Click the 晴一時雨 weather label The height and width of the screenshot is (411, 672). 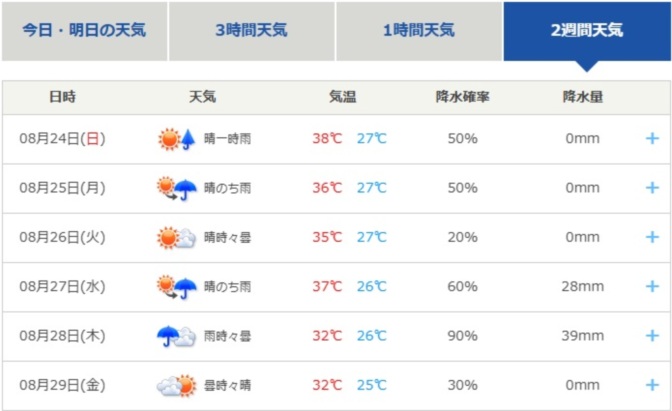point(227,139)
